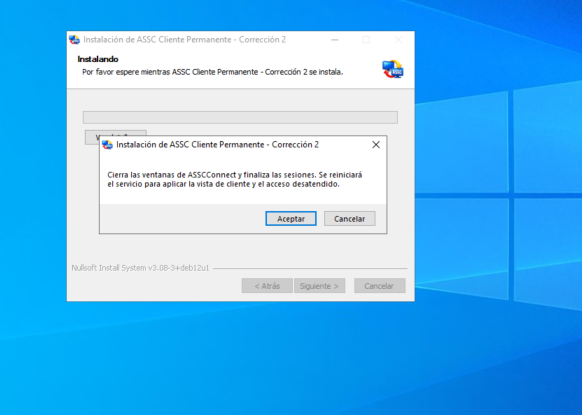The image size is (582, 415).
Task: Minimize the main installer window
Action: [x=335, y=40]
